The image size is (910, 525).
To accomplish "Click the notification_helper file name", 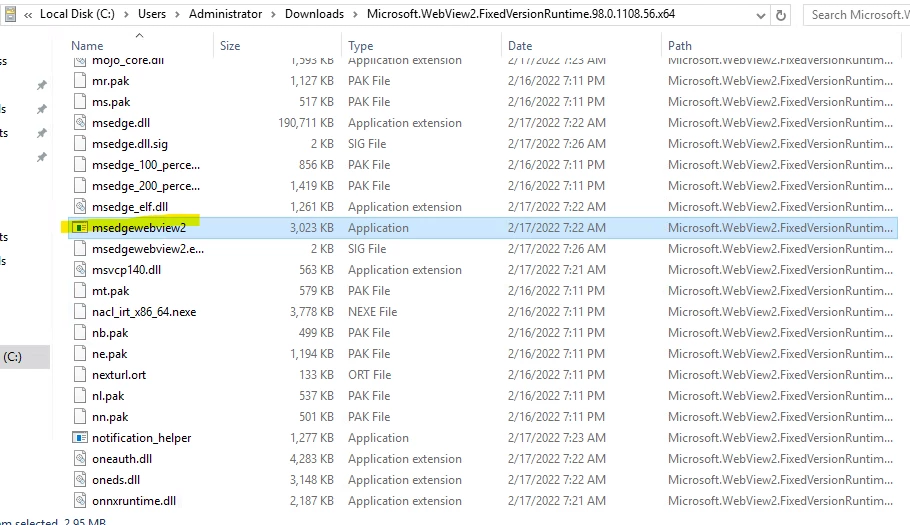I will tap(142, 437).
